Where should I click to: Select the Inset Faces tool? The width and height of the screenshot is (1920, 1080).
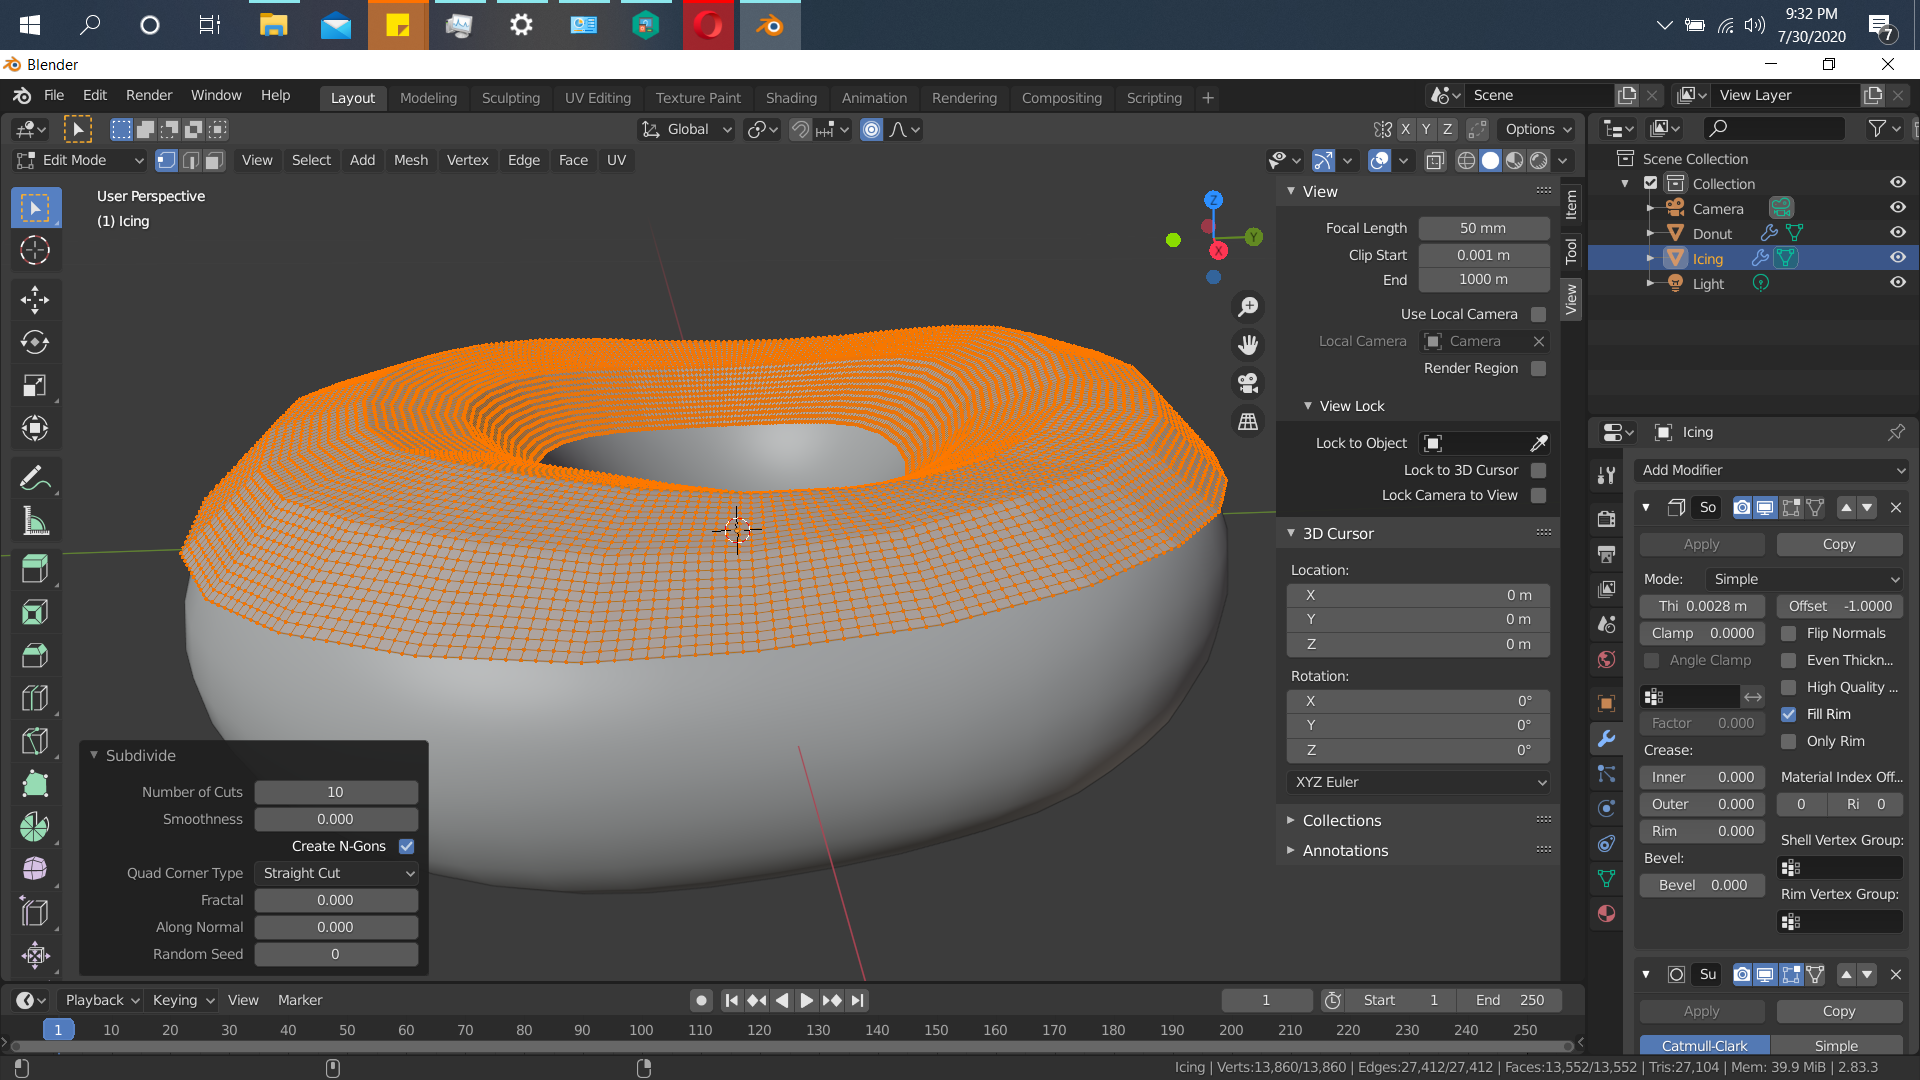coord(35,612)
